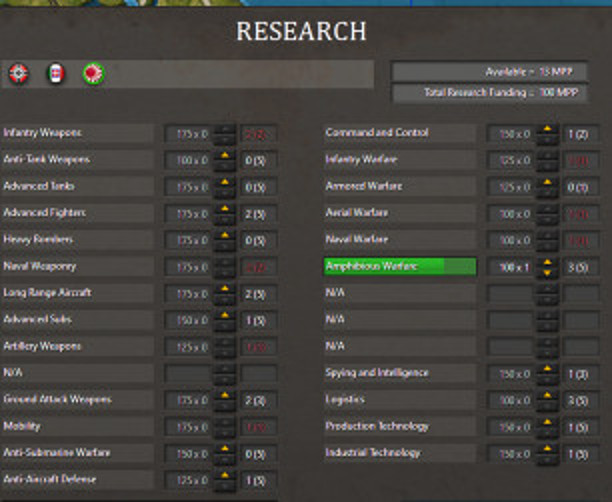Click the Command and Control label
Screen dimensions: 612x502
377,133
